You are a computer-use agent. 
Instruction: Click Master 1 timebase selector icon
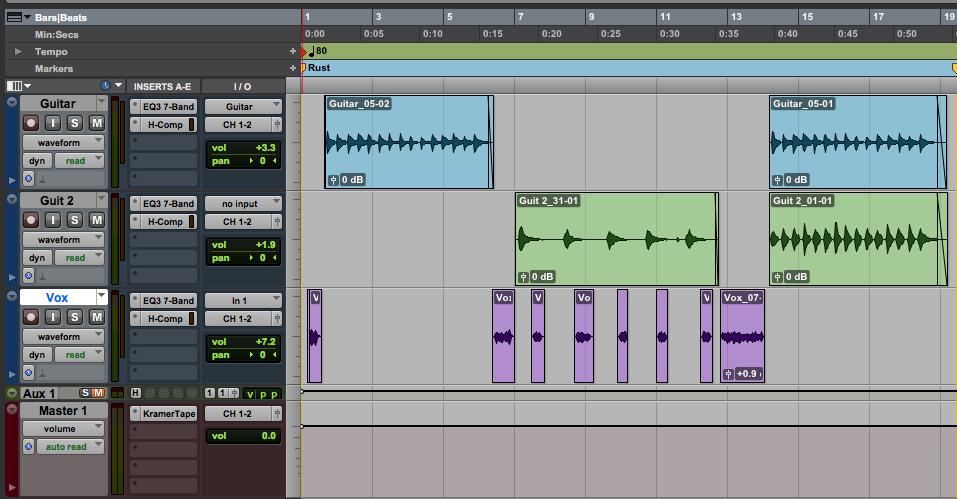[29, 447]
